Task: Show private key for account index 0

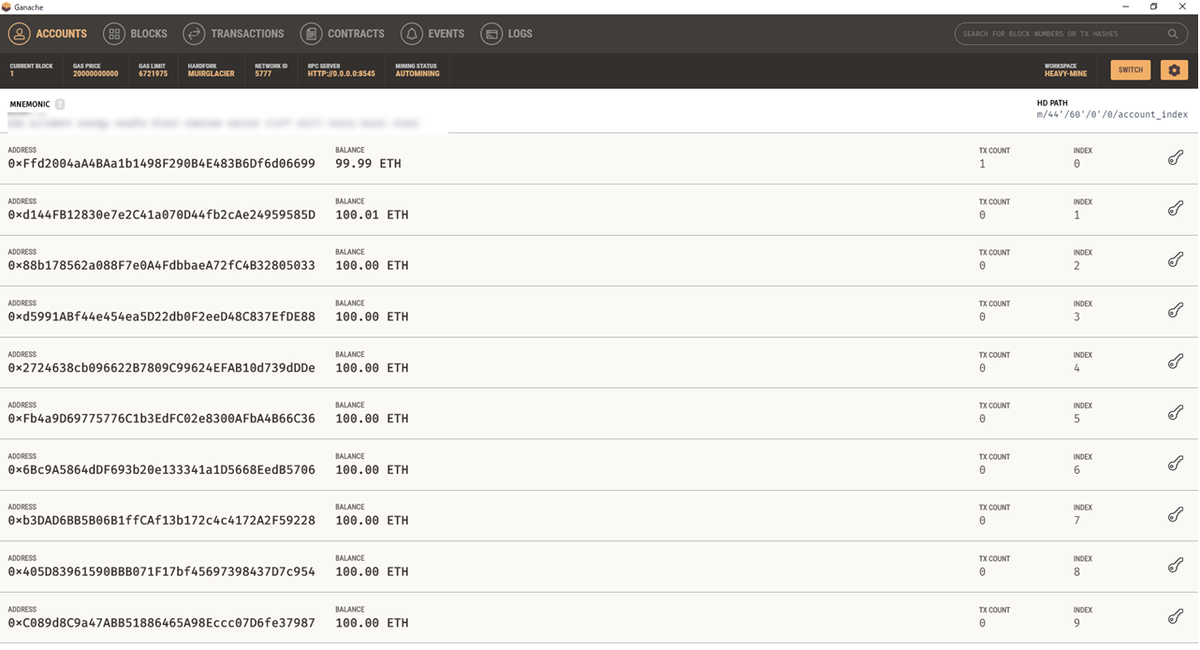Action: 1176,157
